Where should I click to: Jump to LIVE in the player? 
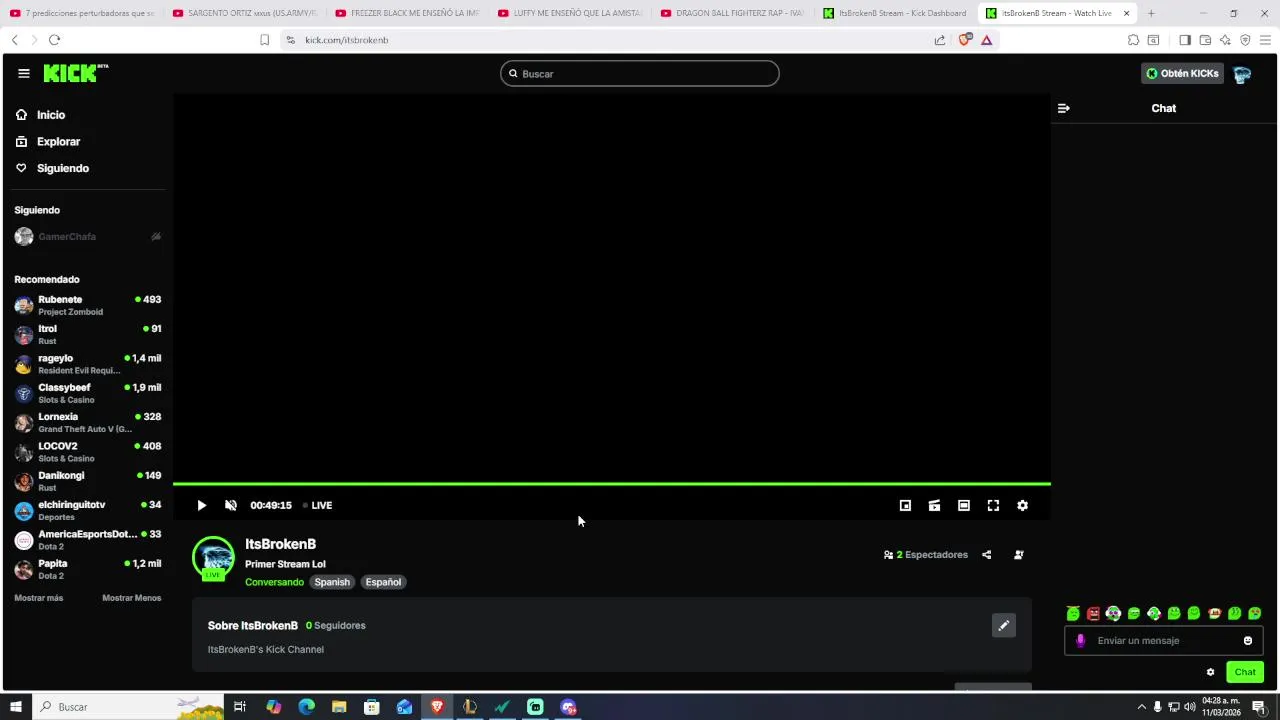pos(318,505)
